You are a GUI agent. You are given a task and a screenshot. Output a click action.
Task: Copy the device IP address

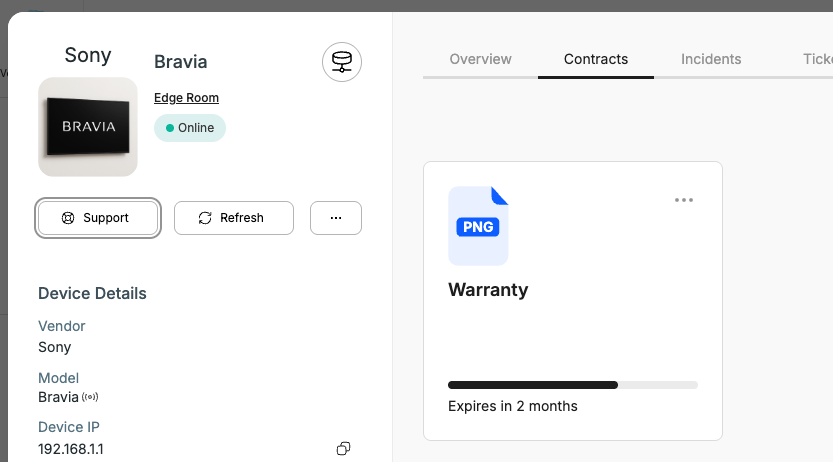(x=343, y=449)
